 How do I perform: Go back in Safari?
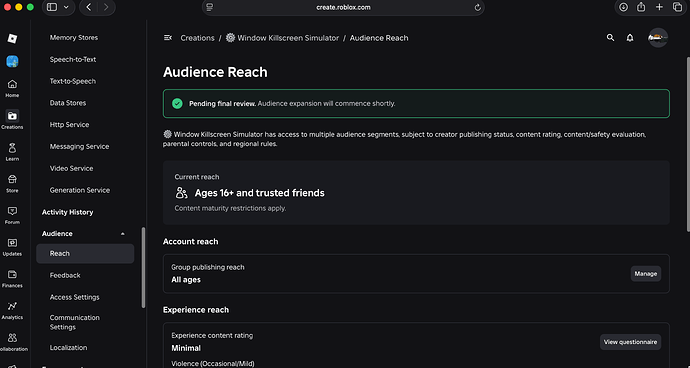pos(88,7)
